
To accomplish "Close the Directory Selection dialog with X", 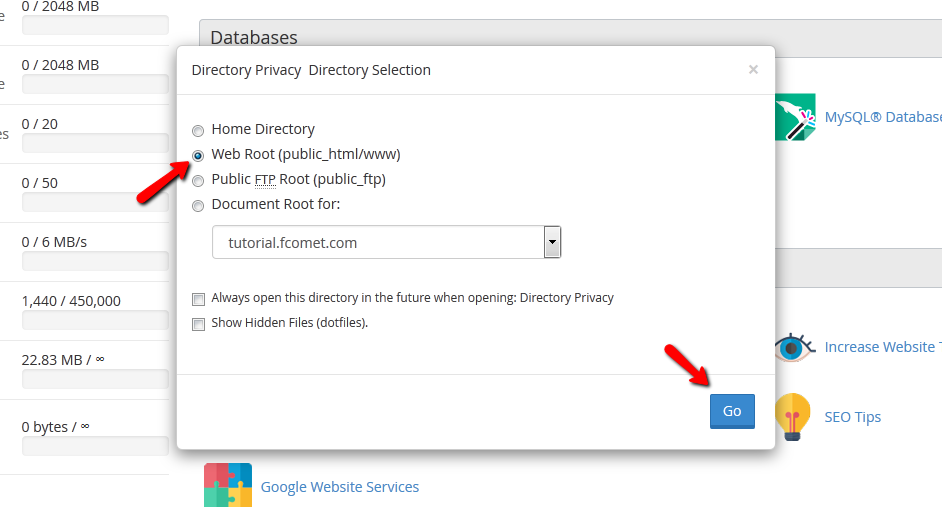I will pos(753,69).
